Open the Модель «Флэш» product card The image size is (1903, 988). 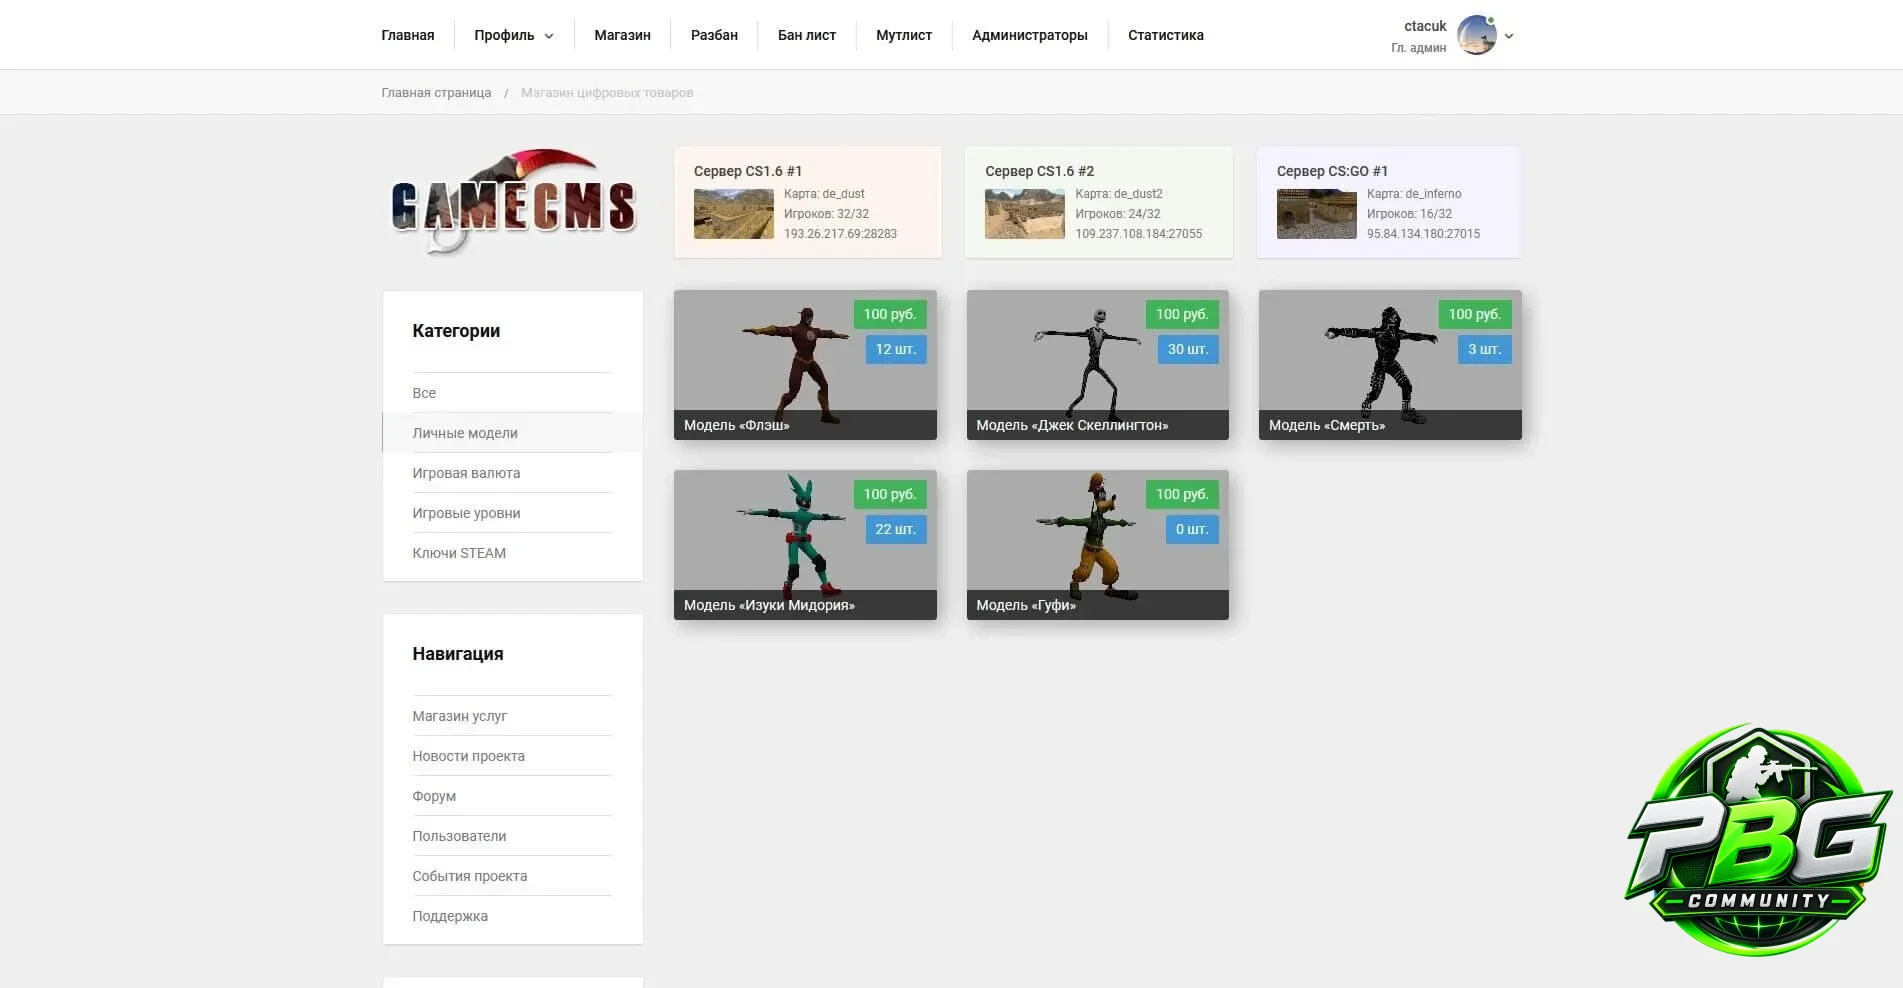pyautogui.click(x=805, y=365)
